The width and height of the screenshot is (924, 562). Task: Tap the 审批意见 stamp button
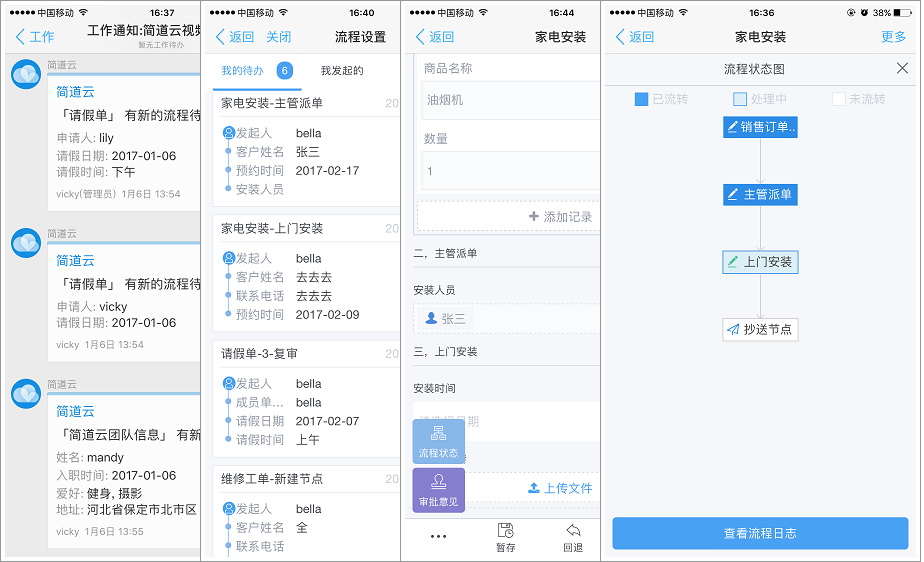438,490
